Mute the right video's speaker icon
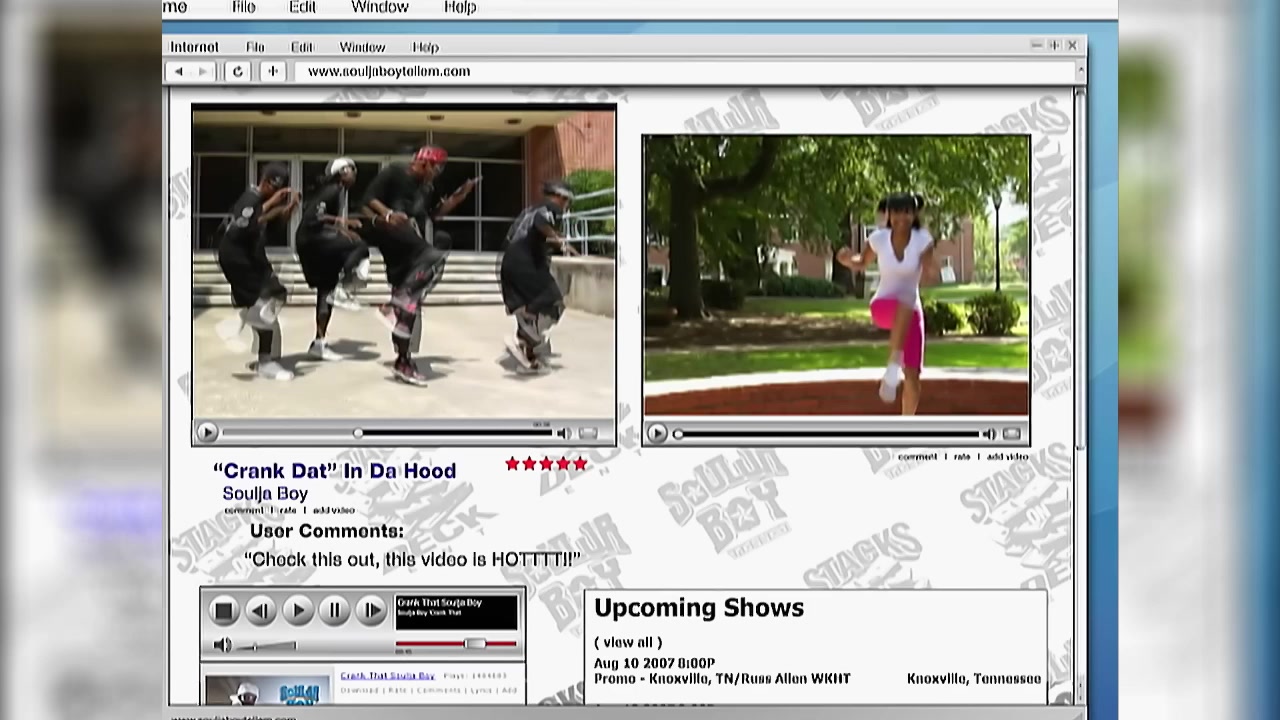Image resolution: width=1280 pixels, height=720 pixels. click(x=988, y=433)
